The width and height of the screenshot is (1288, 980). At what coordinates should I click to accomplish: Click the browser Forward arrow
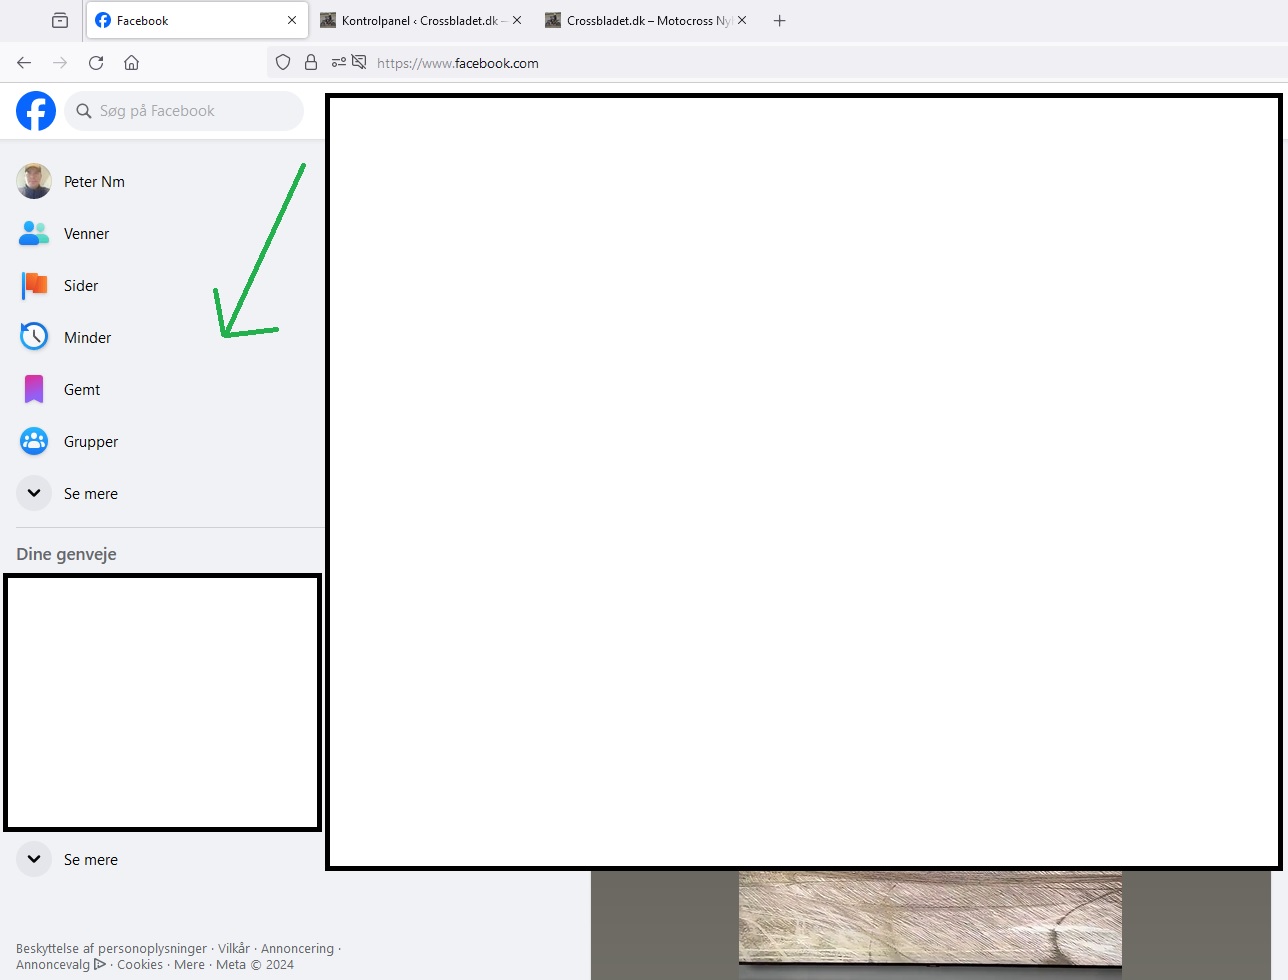(x=60, y=63)
